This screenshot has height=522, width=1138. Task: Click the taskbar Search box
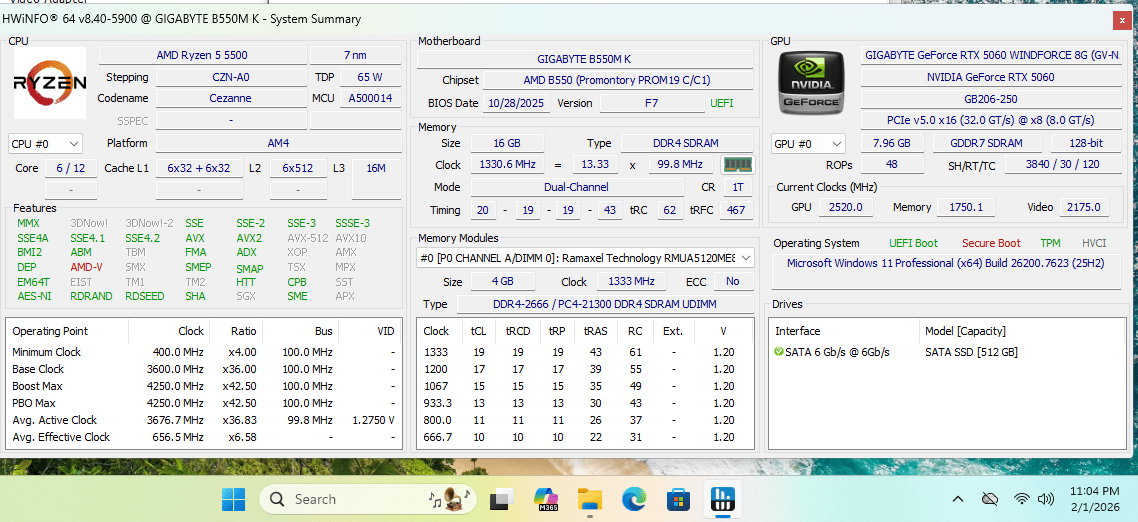[369, 499]
